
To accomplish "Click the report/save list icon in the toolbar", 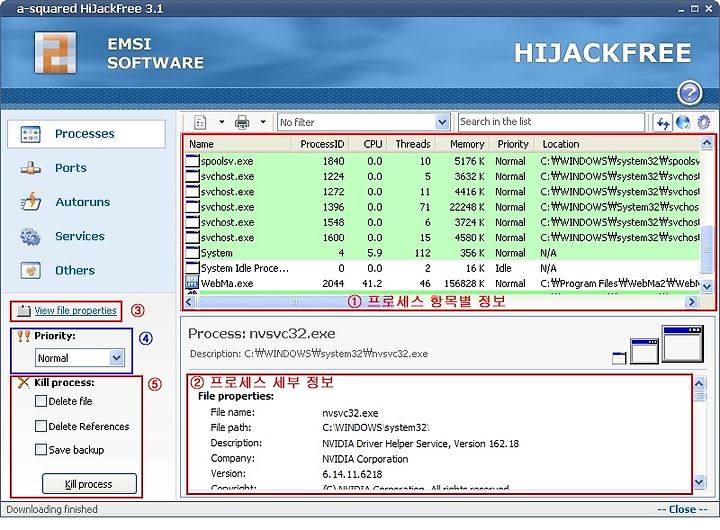I will [201, 122].
